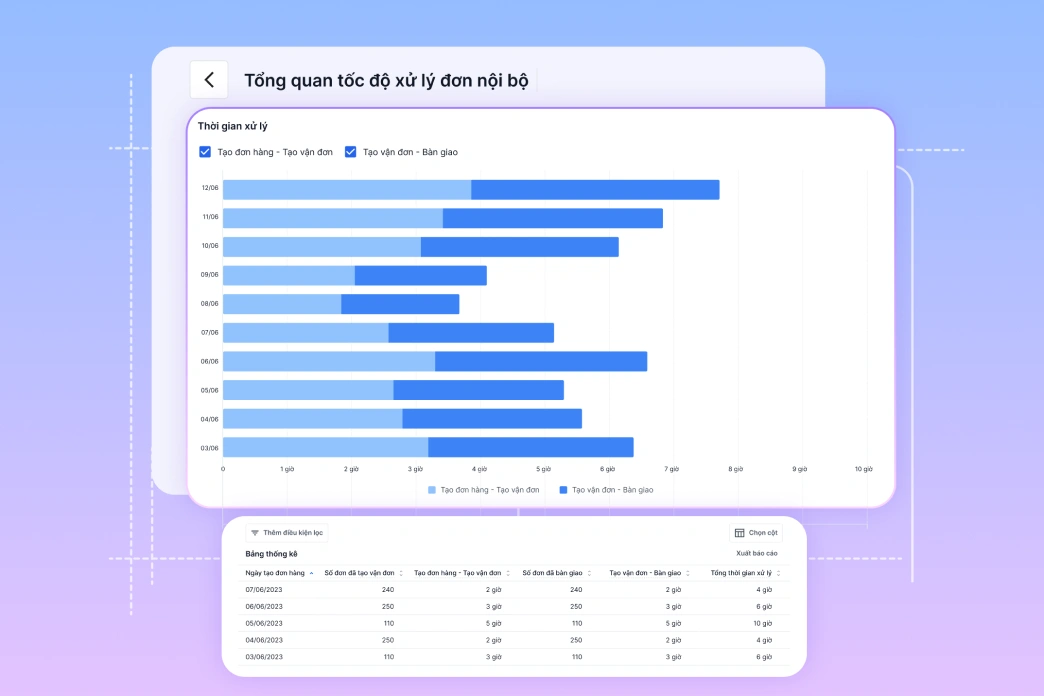1044x696 pixels.
Task: Uncheck the Tạo đơn hàng - Tạo vận đơn checkbox
Action: [x=205, y=152]
